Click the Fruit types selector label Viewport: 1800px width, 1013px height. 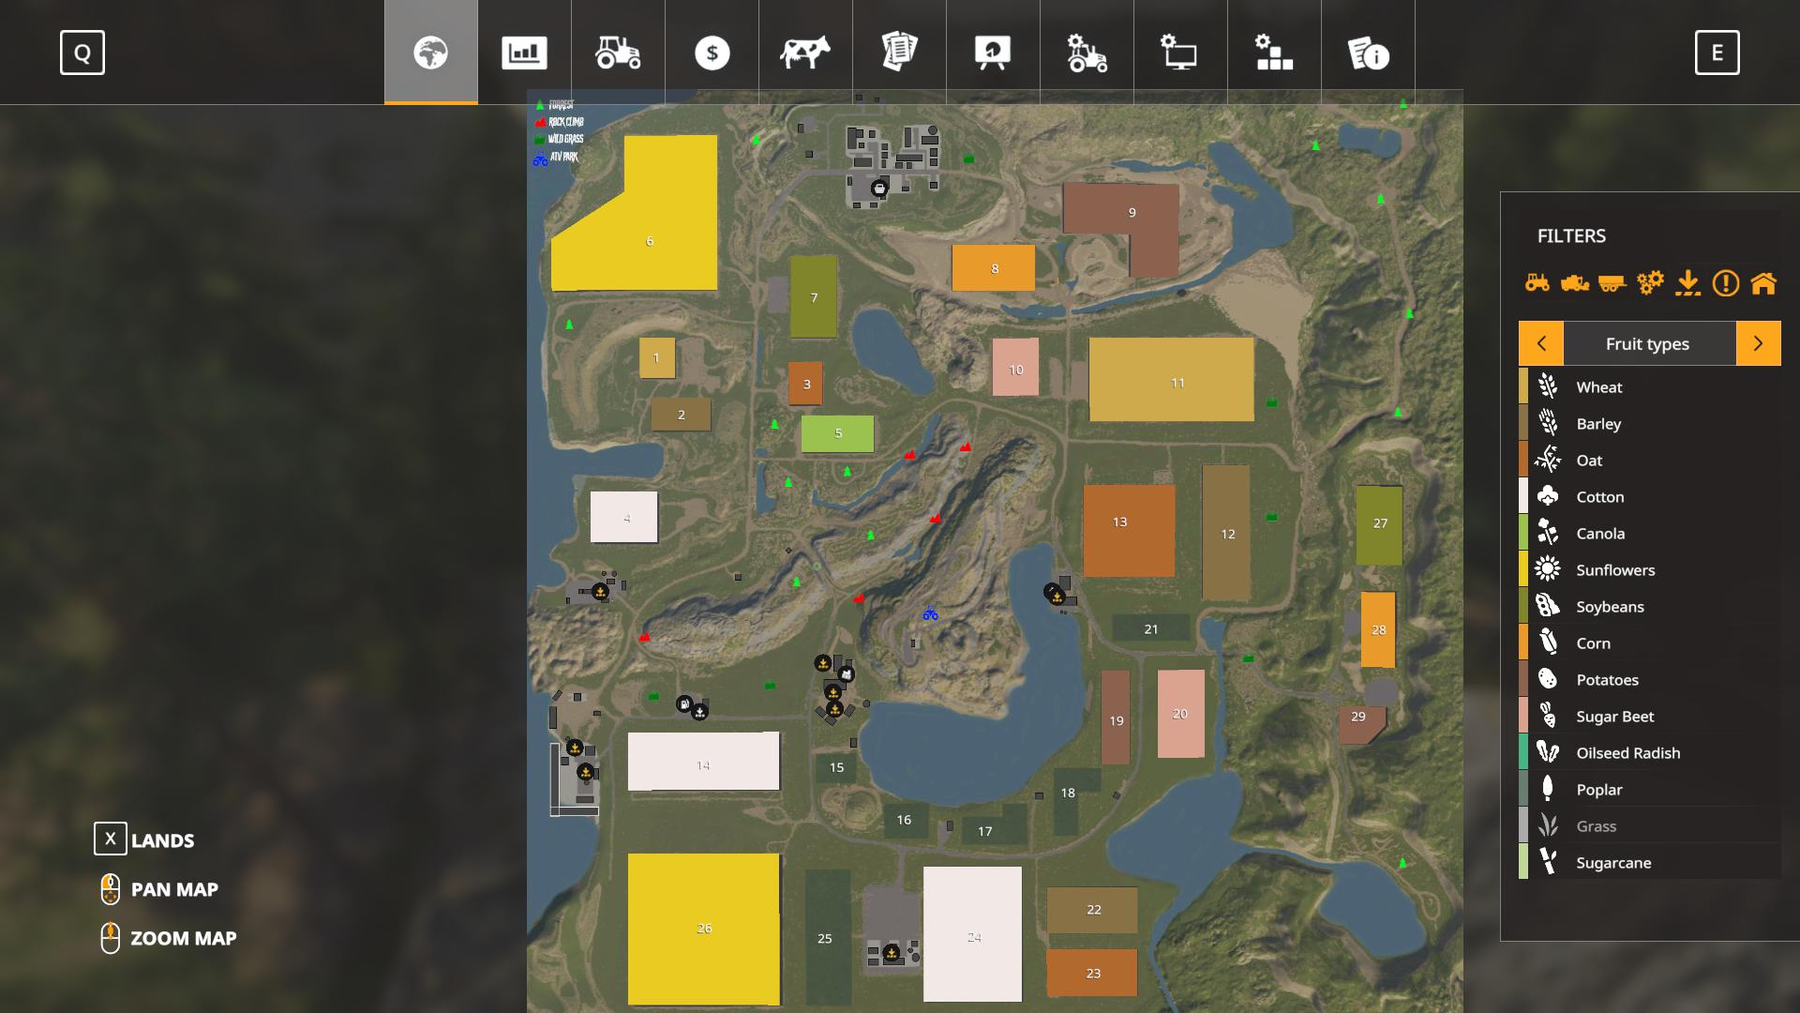tap(1648, 343)
